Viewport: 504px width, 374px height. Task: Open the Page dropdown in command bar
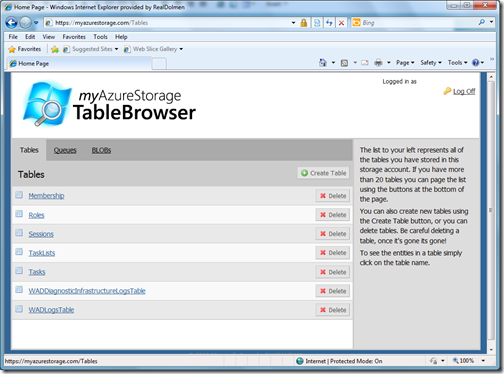(405, 63)
